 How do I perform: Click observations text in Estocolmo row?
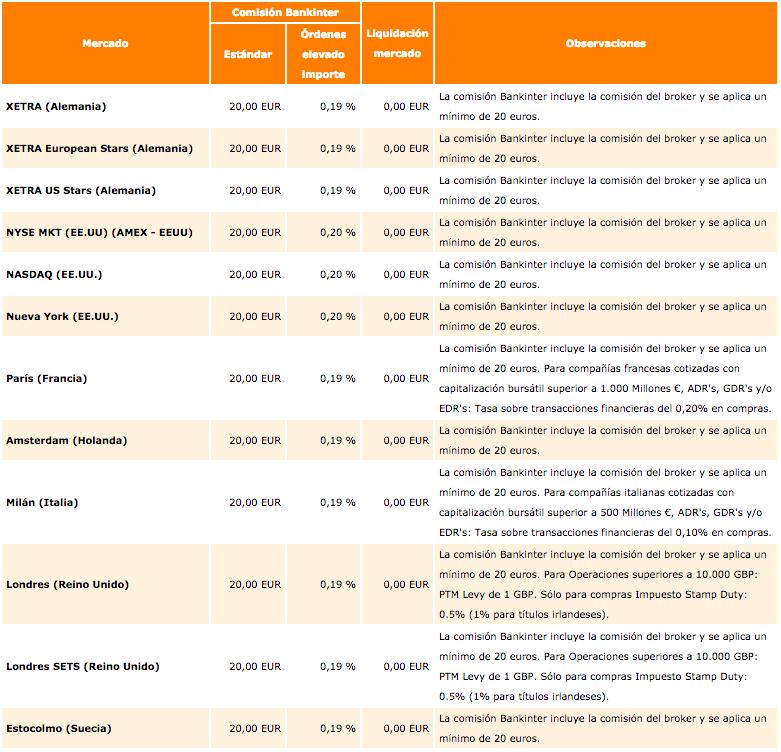pyautogui.click(x=603, y=728)
